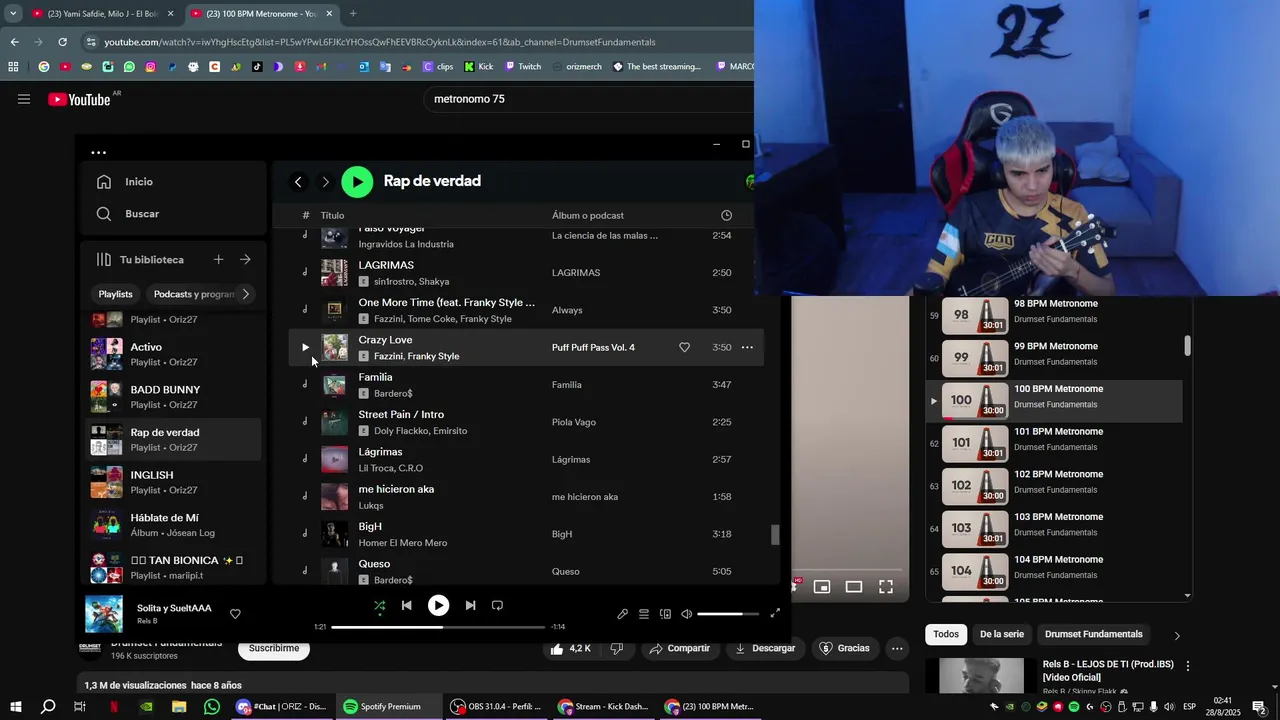Open the Piola Vago album link
1280x720 pixels.
coord(574,422)
